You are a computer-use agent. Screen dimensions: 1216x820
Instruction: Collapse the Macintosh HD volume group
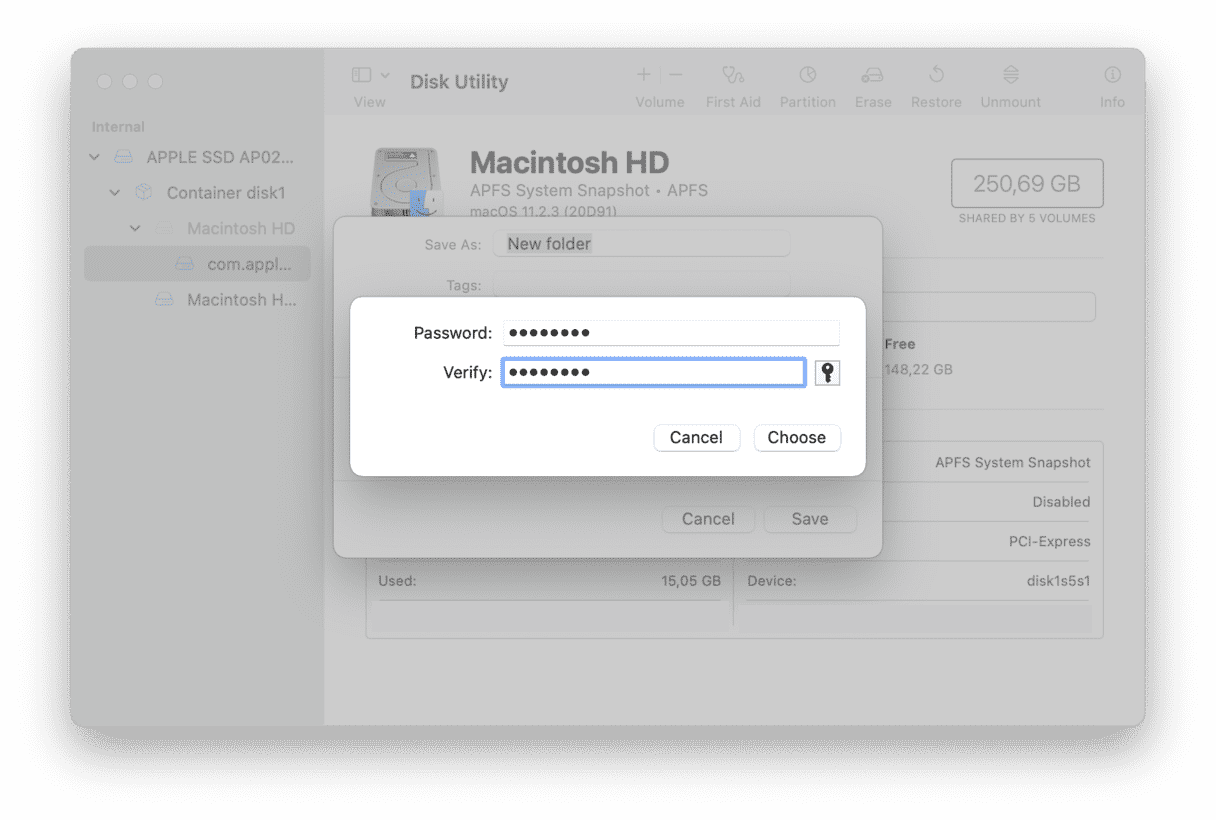135,229
